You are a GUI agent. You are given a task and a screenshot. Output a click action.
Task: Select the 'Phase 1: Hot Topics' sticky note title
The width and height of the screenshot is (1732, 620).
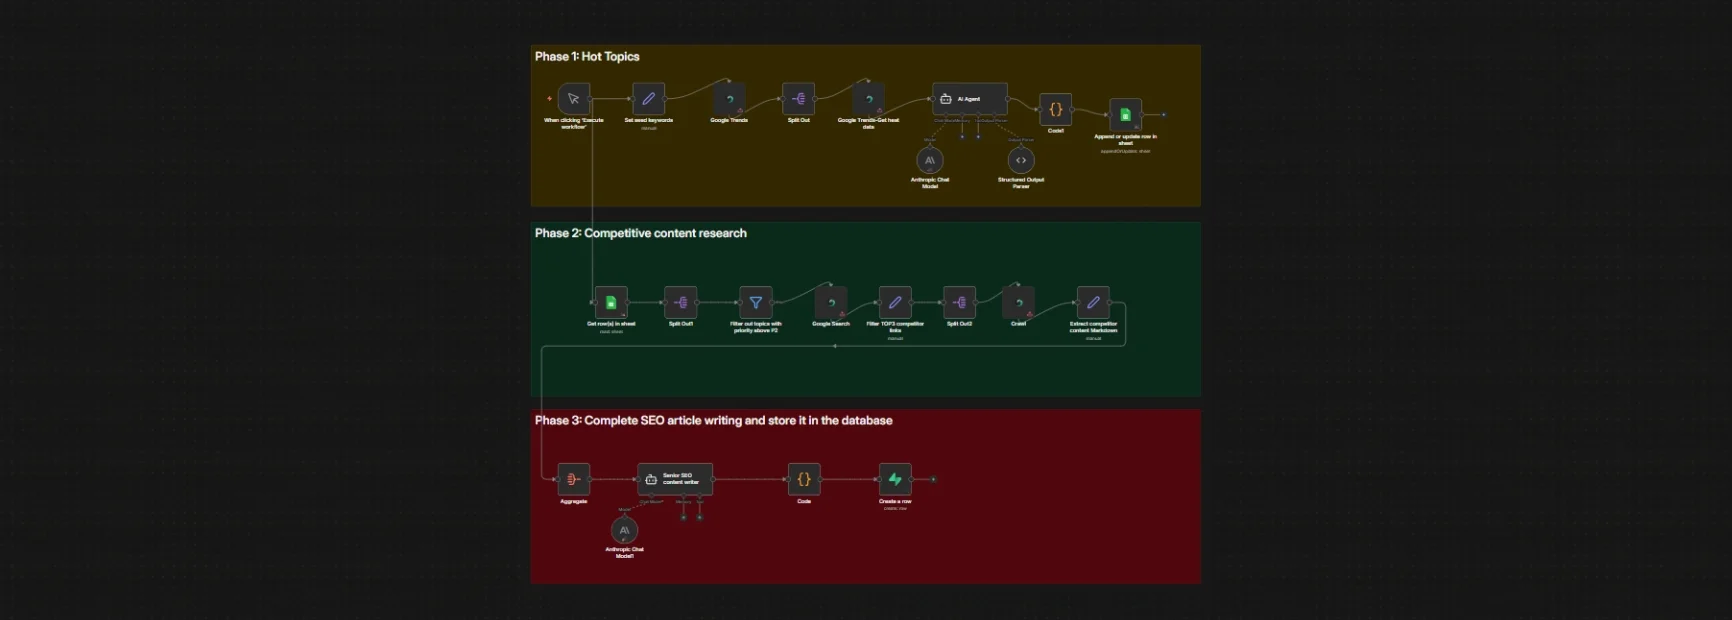(587, 57)
